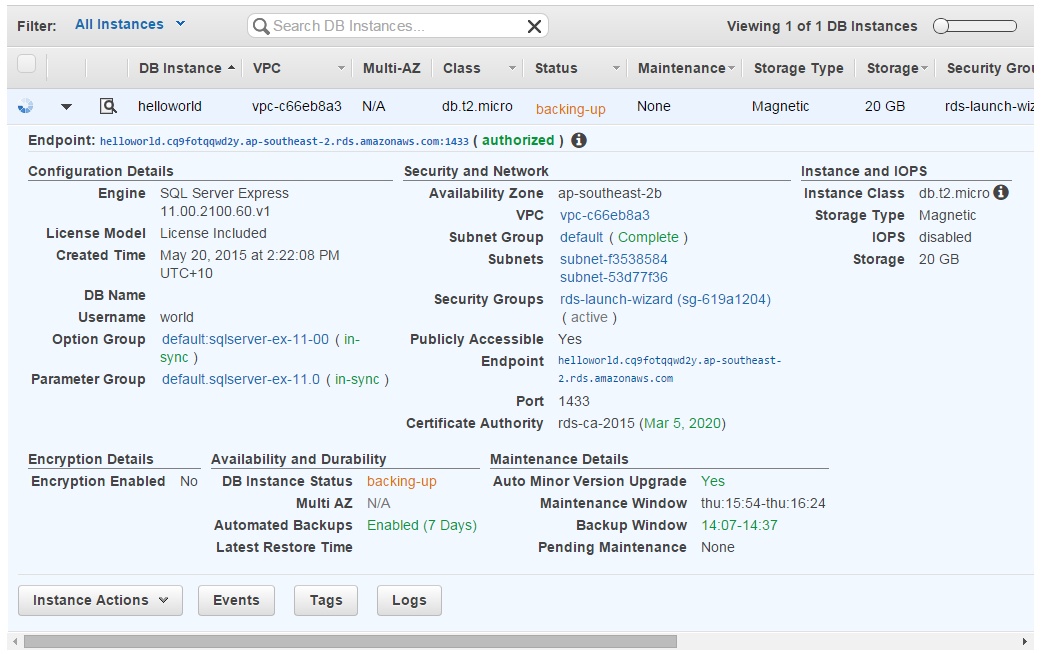Click the Port 1433 value
Screen dimensions: 1041x654
574,401
